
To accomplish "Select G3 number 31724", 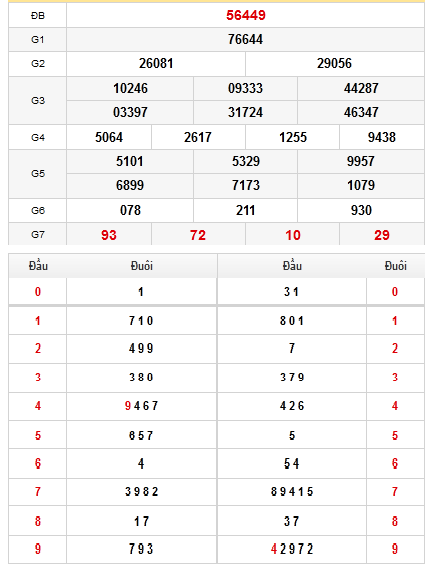I will (245, 112).
